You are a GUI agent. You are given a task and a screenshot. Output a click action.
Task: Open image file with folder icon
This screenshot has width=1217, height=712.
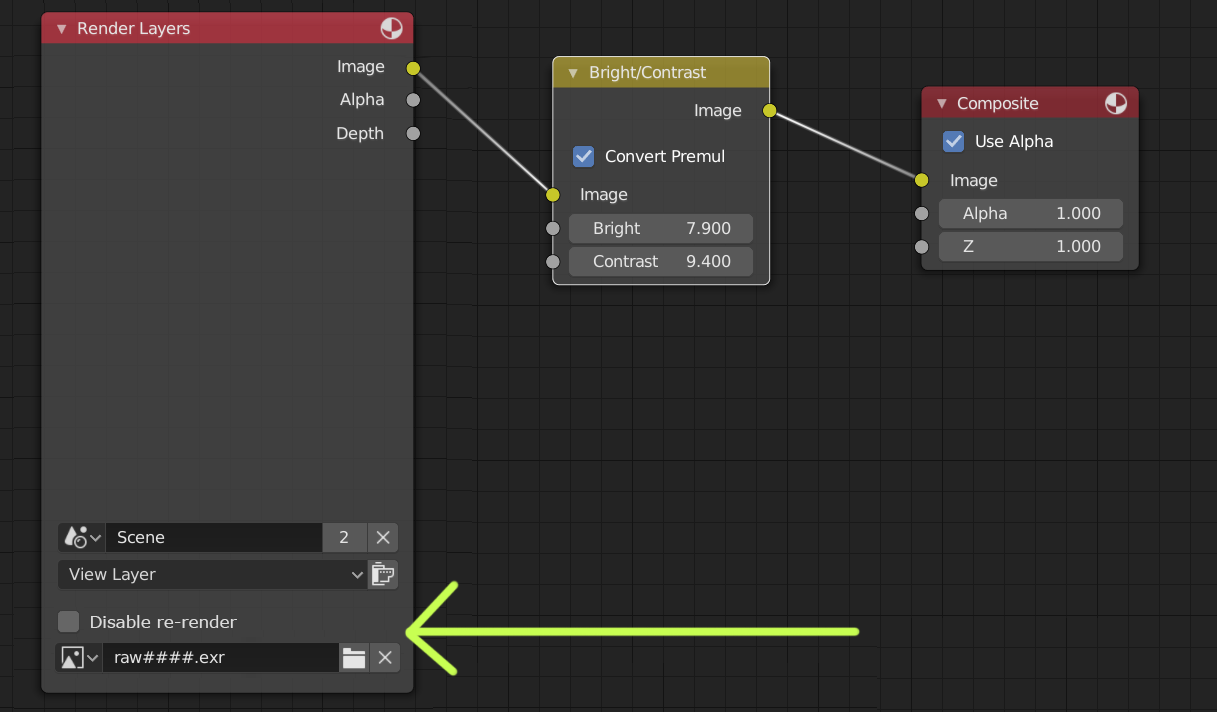pyautogui.click(x=354, y=657)
